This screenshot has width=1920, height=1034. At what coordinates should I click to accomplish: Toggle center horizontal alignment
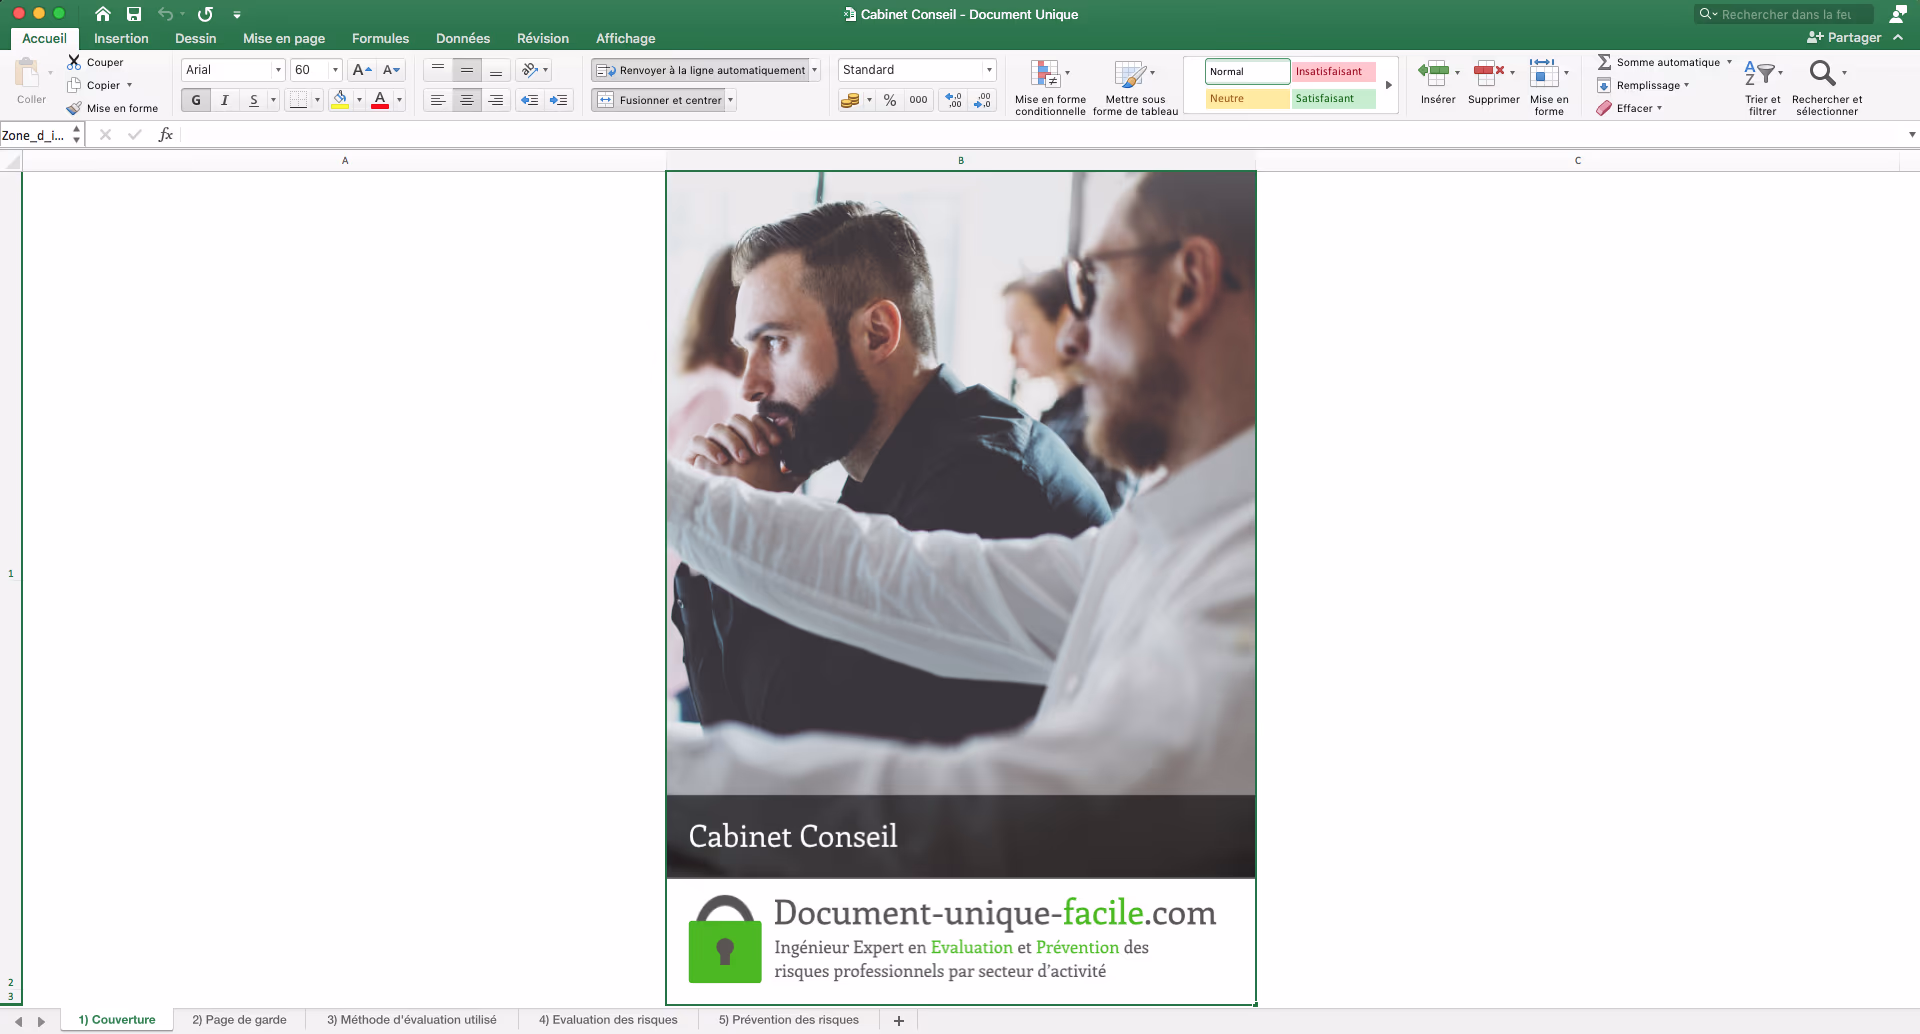pyautogui.click(x=467, y=100)
